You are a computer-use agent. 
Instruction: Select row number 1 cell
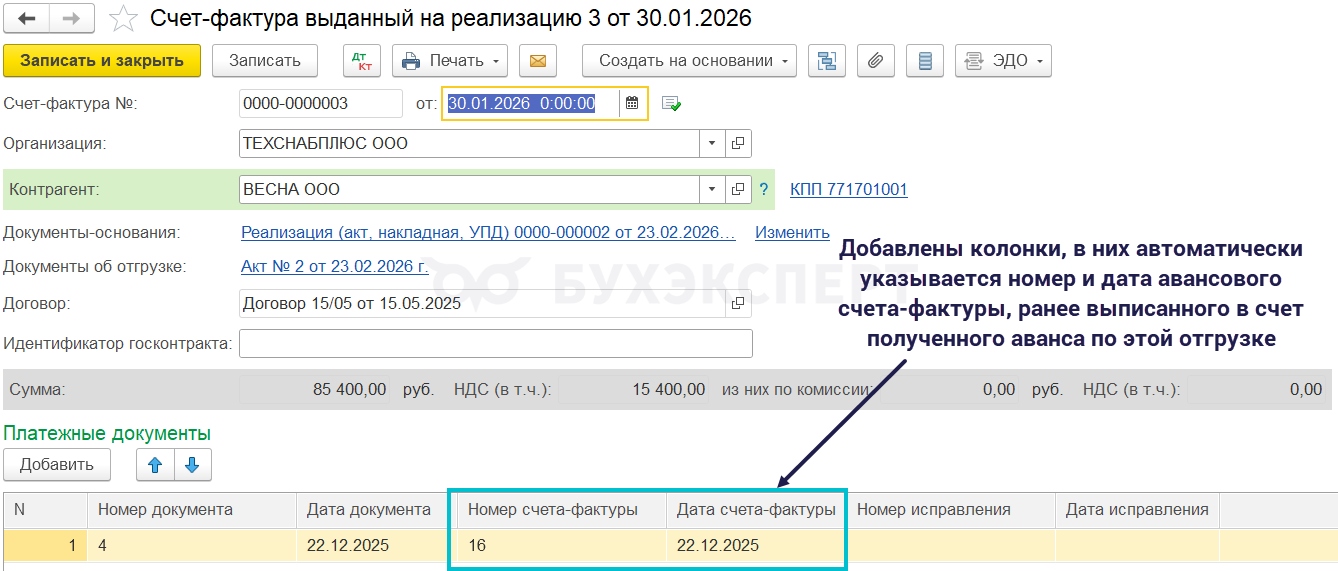tap(45, 546)
